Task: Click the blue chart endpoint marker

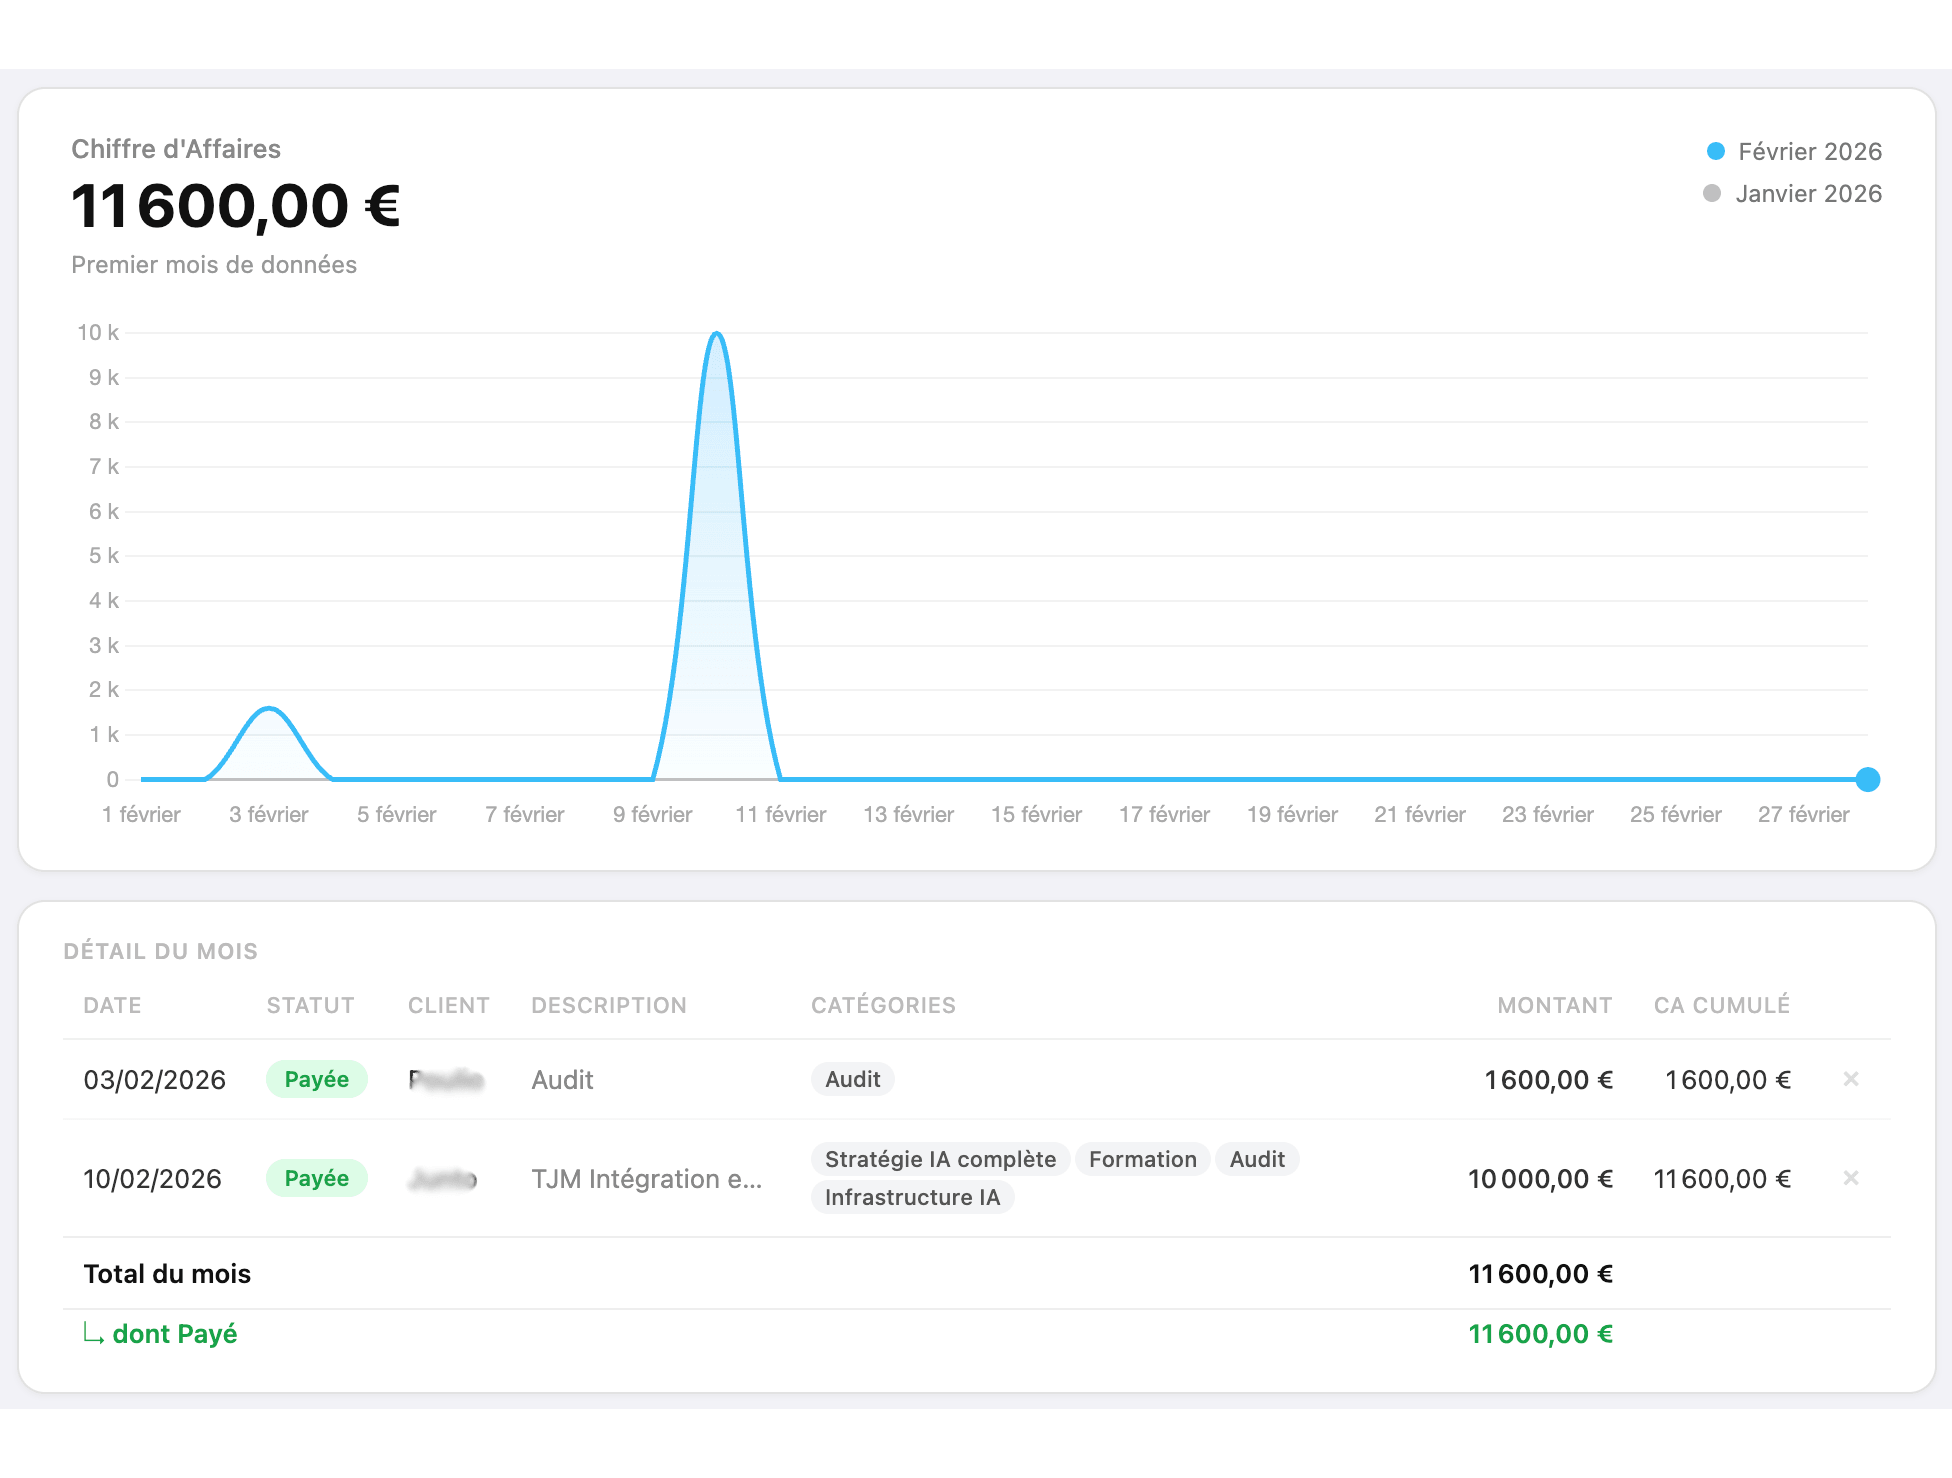Action: coord(1867,779)
